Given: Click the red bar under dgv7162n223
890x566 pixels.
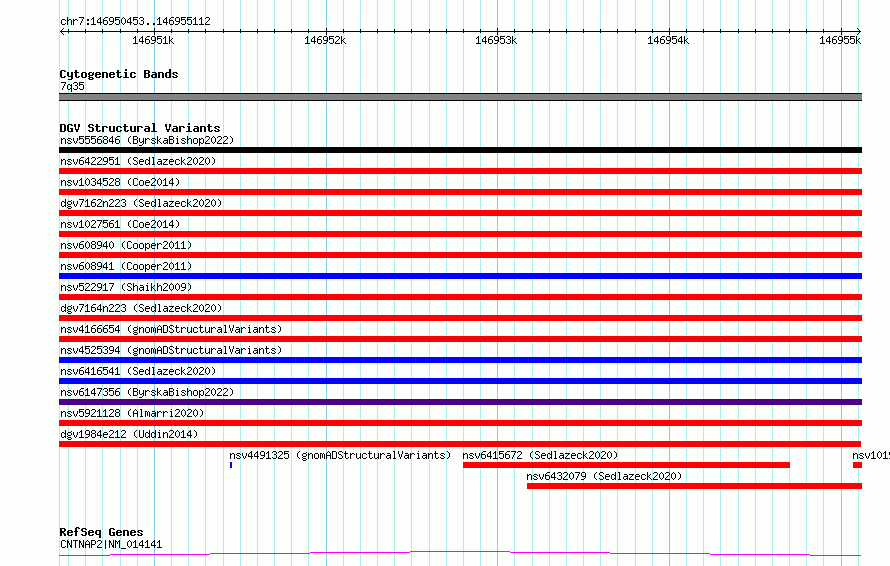Looking at the screenshot, I should (x=460, y=213).
